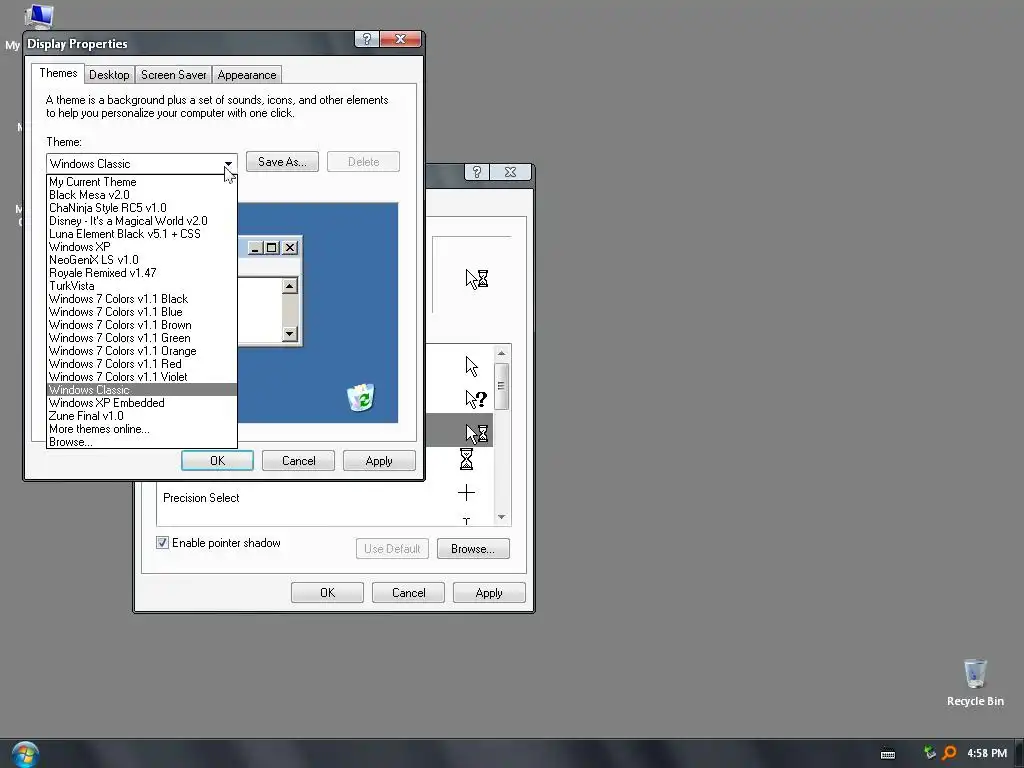This screenshot has width=1024, height=768.
Task: Click Browse... at bottom of theme list
Action: click(x=142, y=442)
